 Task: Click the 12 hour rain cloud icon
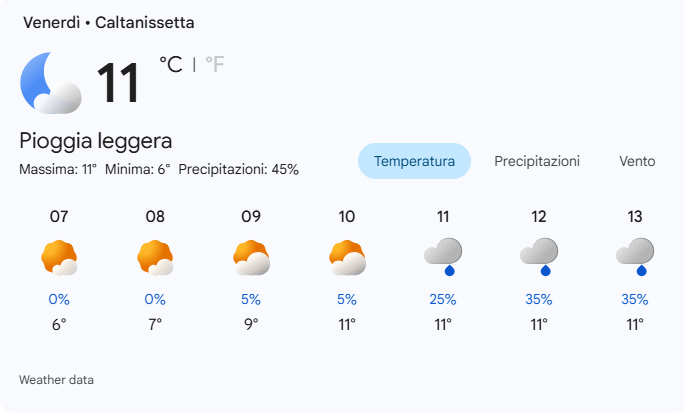tap(539, 256)
